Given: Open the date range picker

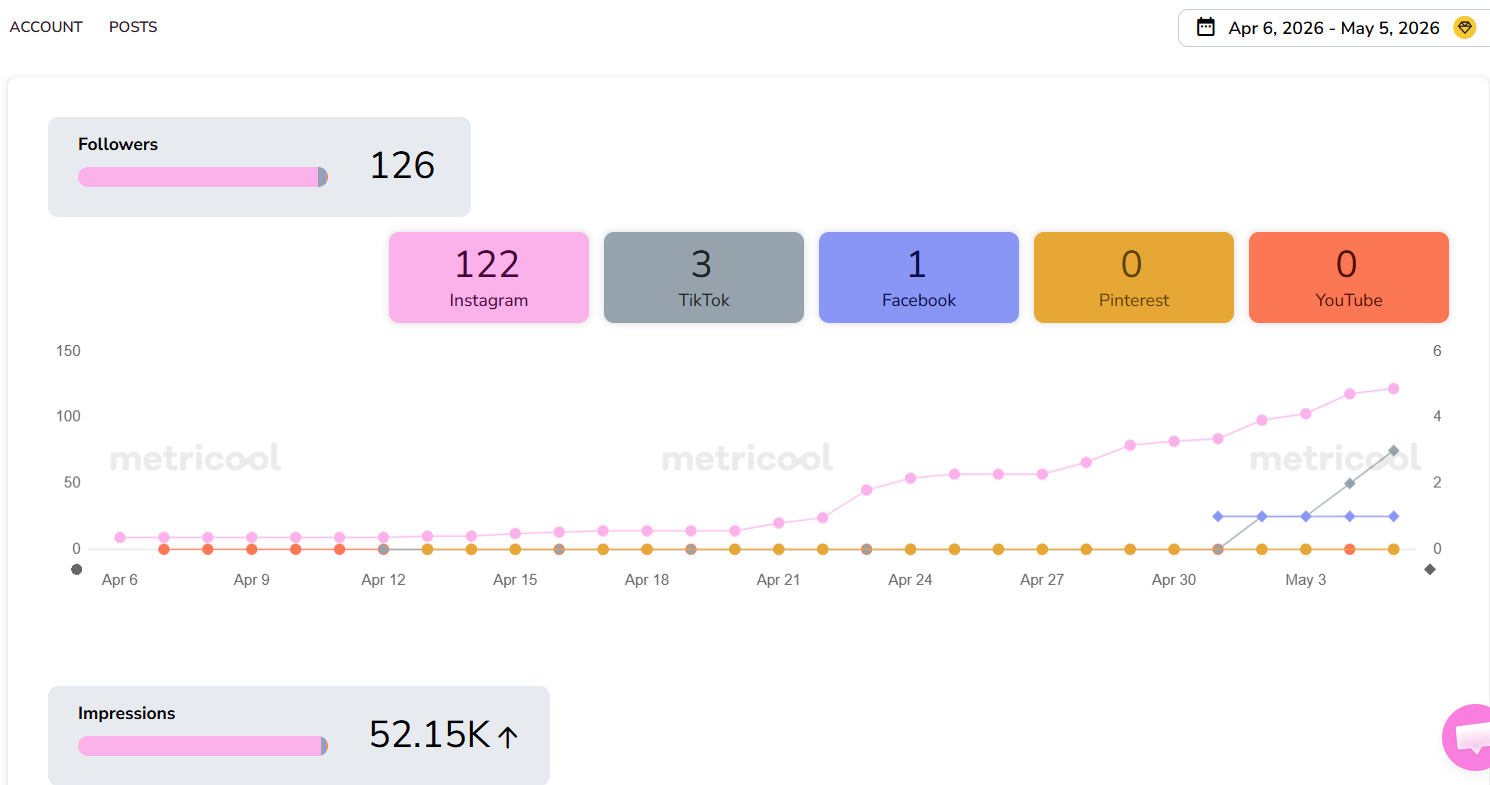Looking at the screenshot, I should [1334, 28].
